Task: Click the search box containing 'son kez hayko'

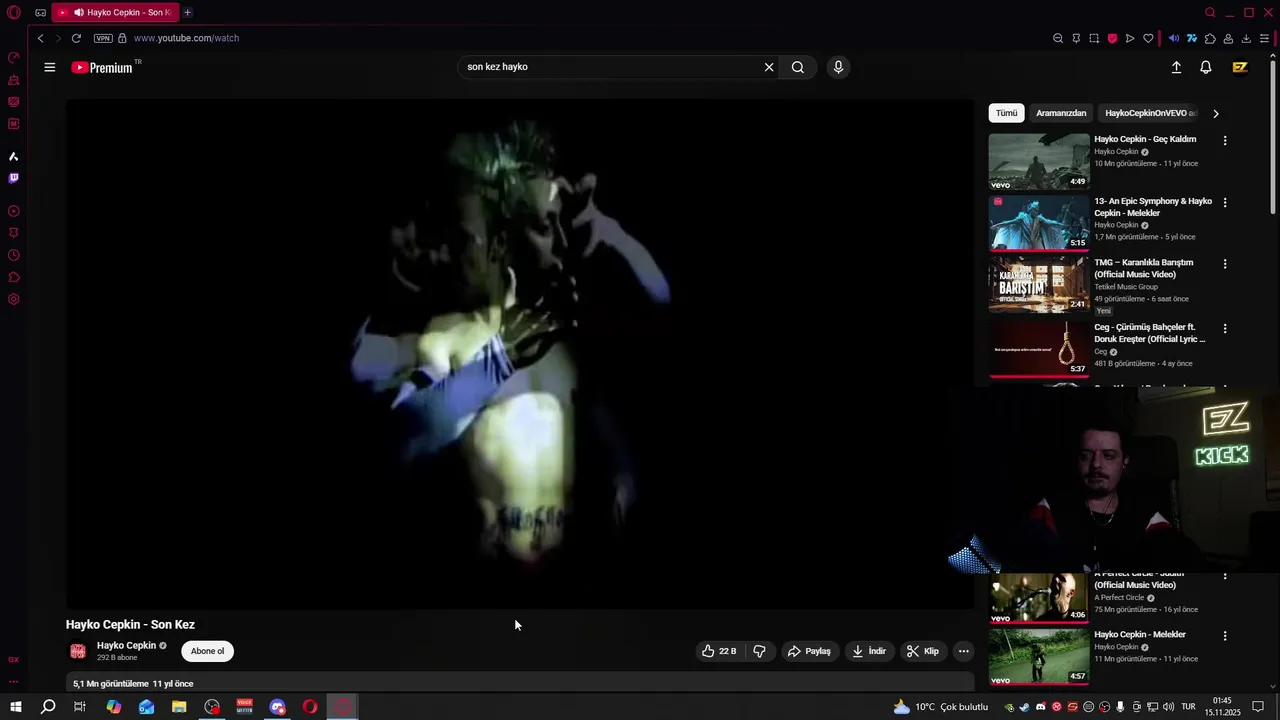Action: [x=610, y=67]
